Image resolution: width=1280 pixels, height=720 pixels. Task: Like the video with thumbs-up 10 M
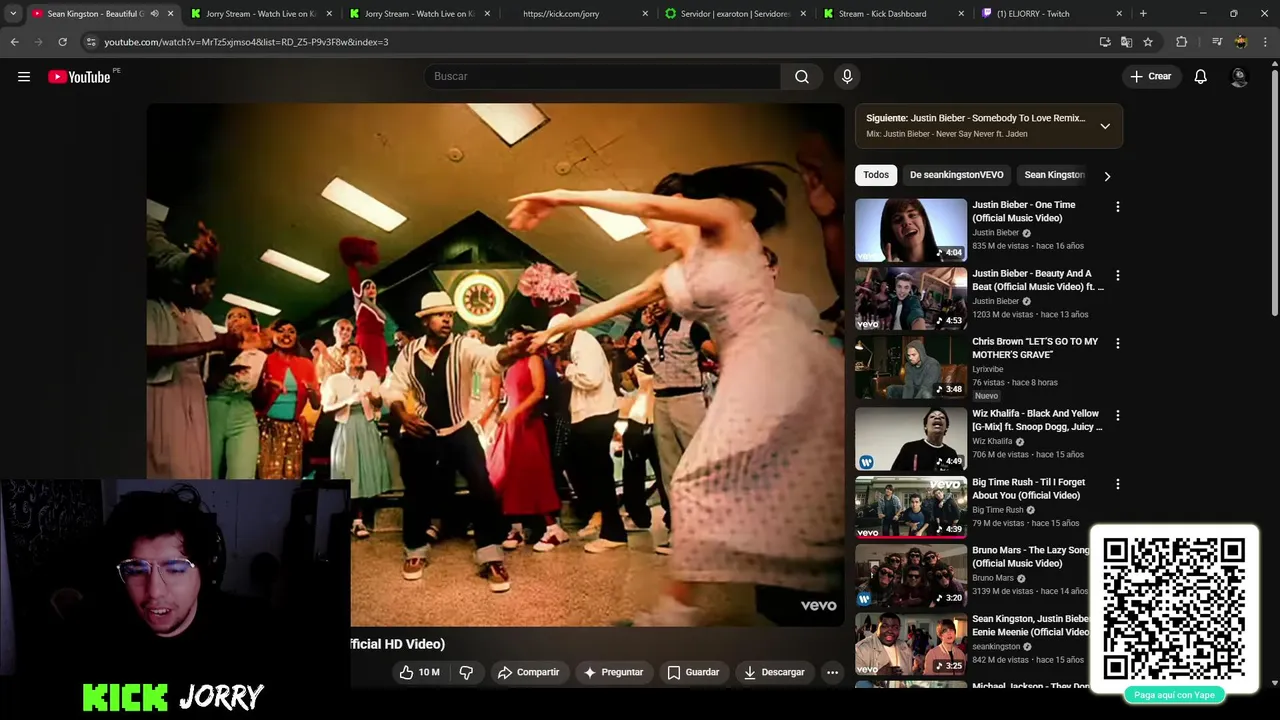click(420, 672)
